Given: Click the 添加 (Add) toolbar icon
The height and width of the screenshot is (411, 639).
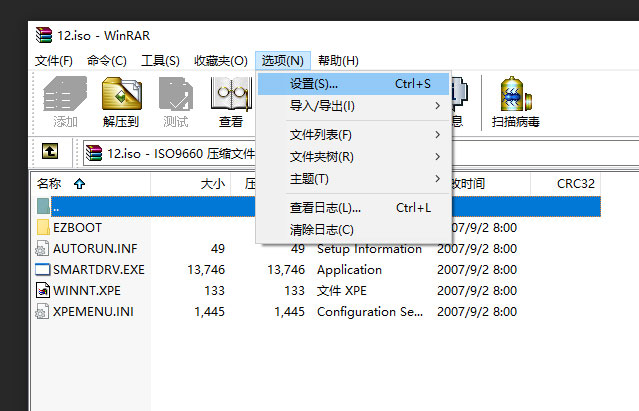Looking at the screenshot, I should [65, 101].
